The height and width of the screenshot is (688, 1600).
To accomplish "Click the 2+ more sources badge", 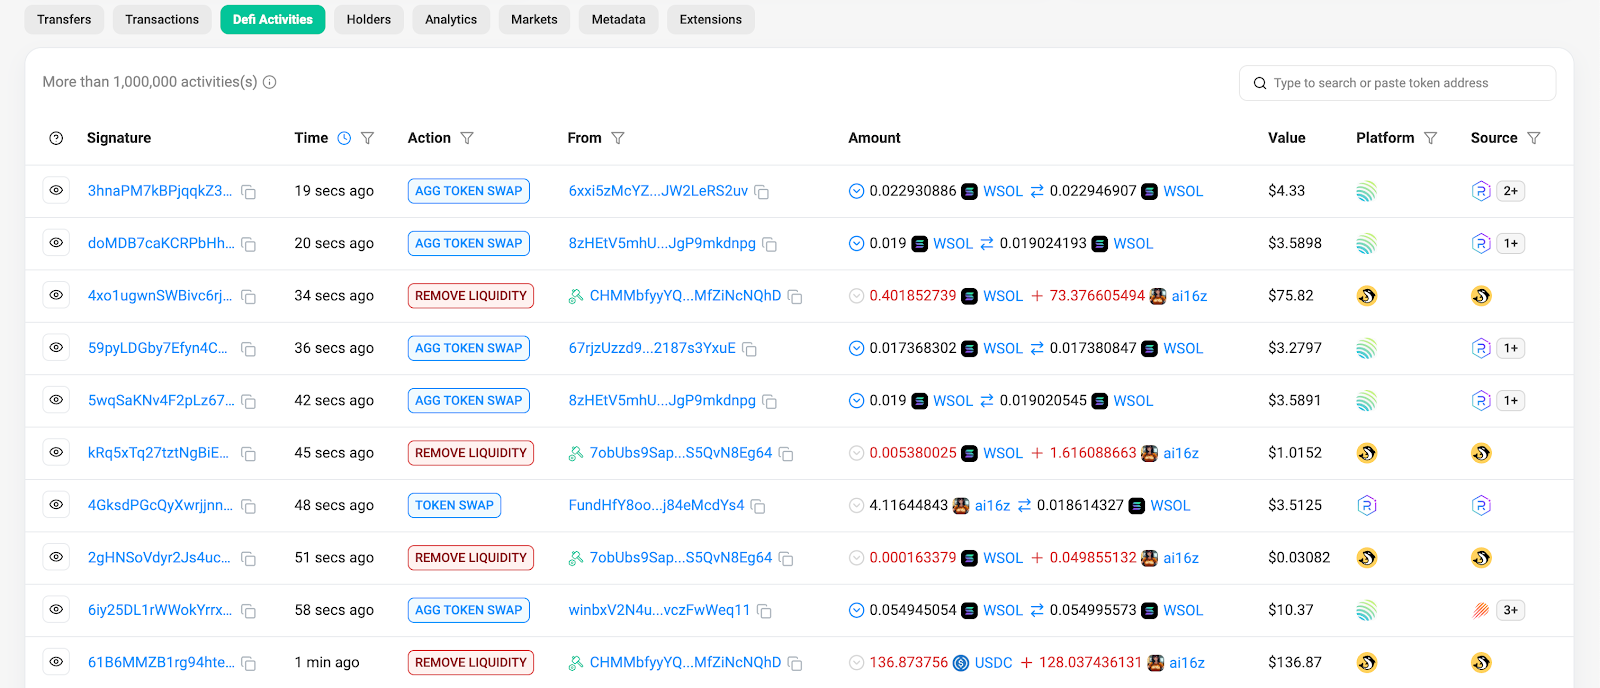I will pos(1511,191).
